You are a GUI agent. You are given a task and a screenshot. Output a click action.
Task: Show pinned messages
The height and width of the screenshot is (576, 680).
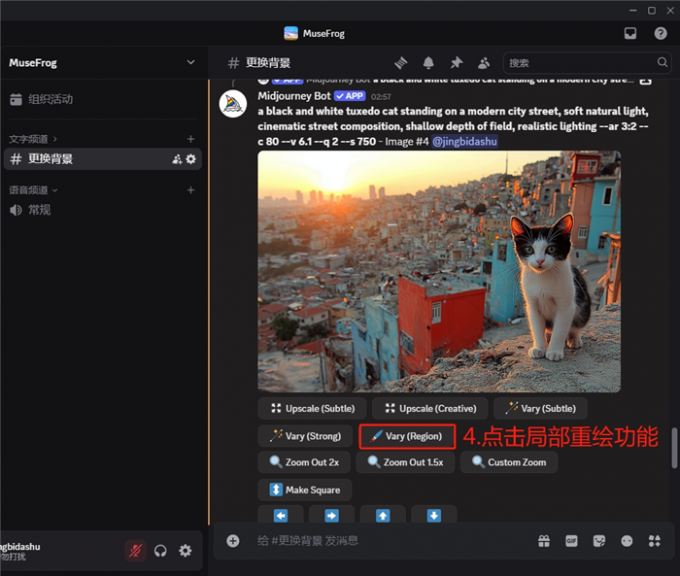click(x=456, y=63)
